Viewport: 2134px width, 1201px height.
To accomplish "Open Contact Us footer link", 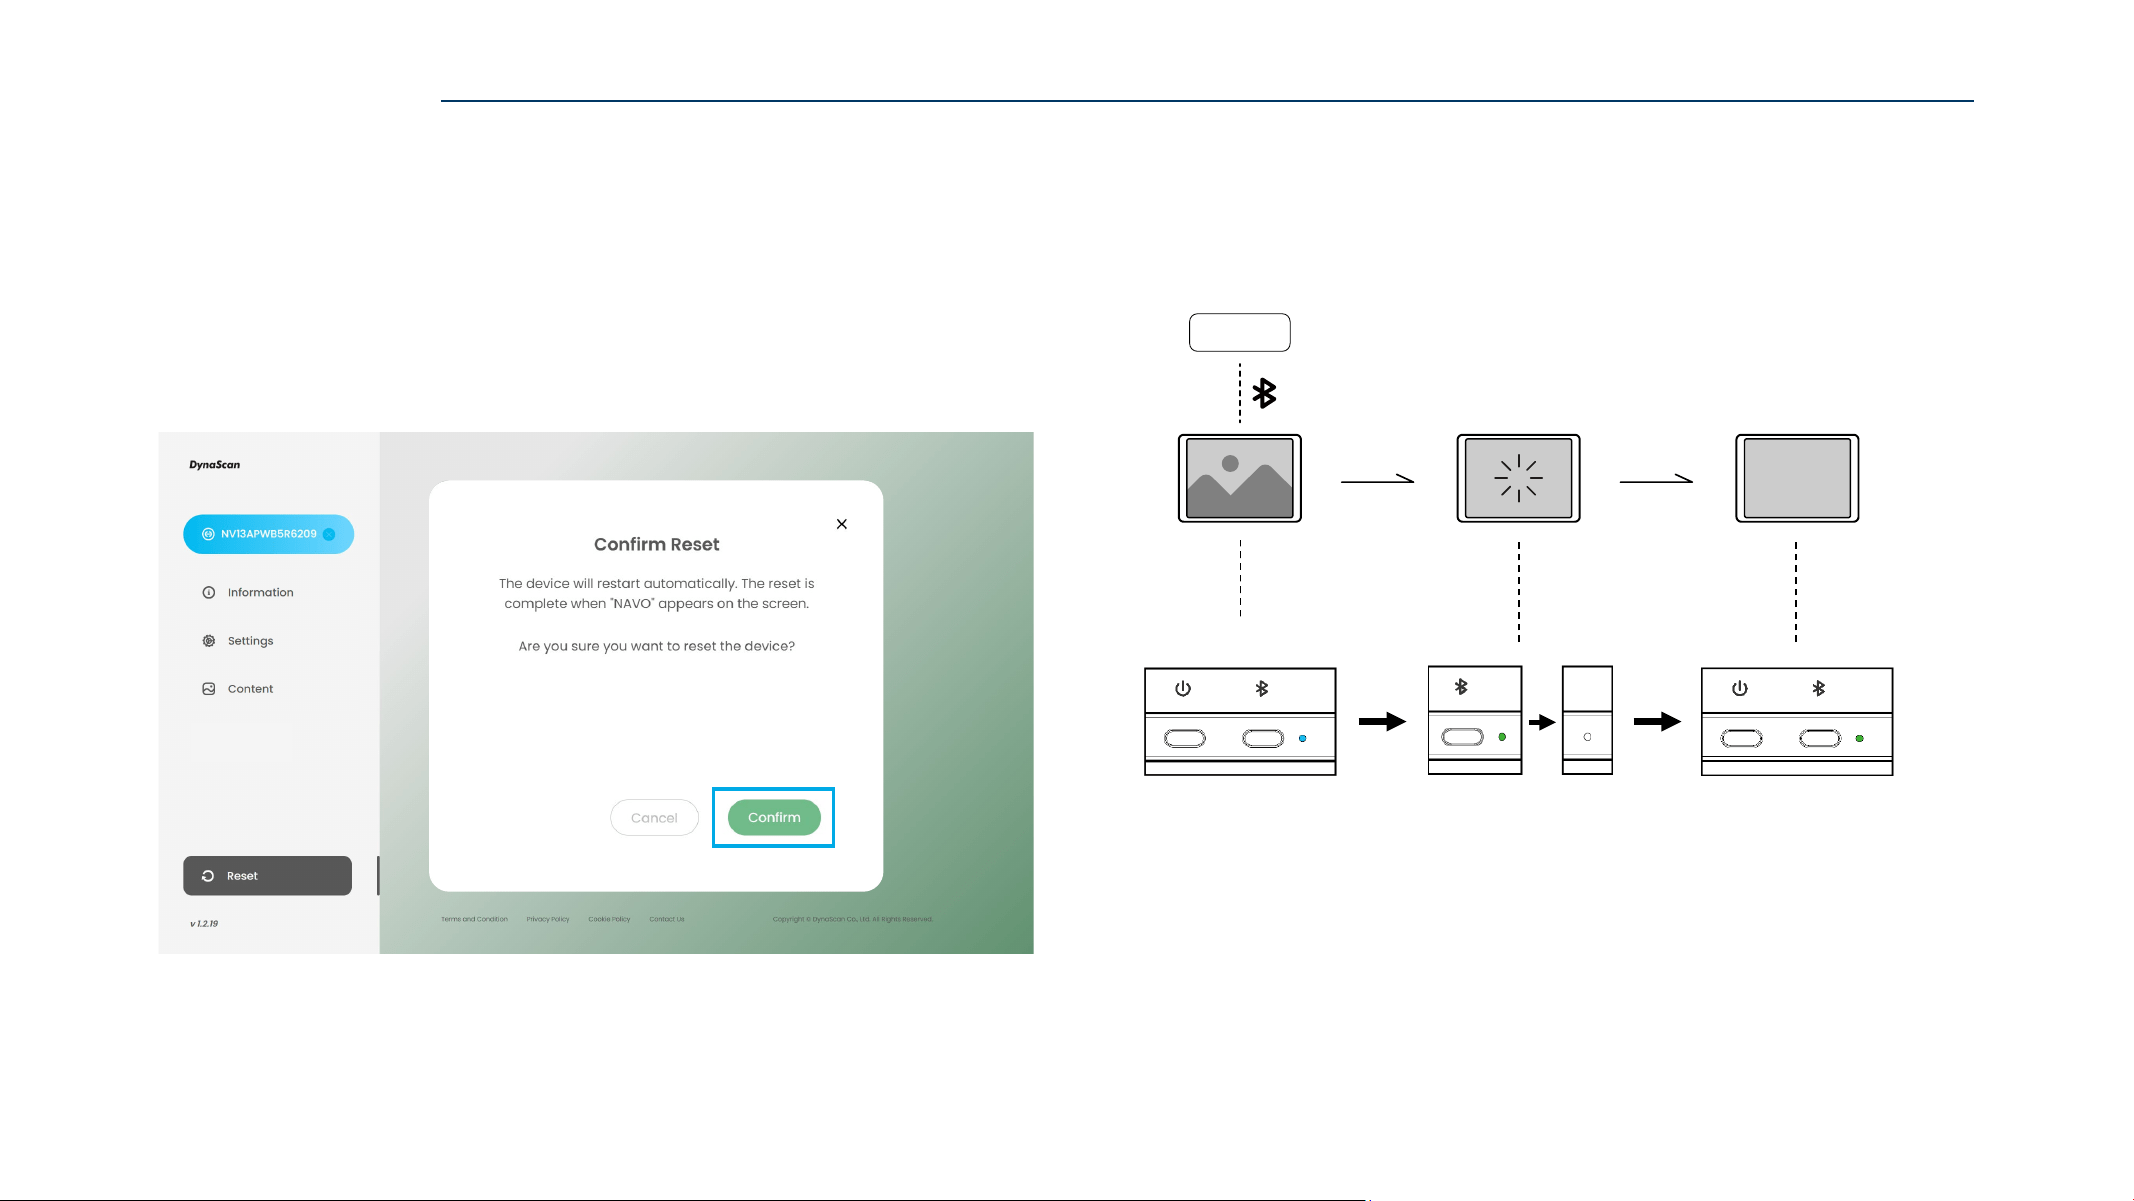I will click(x=667, y=919).
